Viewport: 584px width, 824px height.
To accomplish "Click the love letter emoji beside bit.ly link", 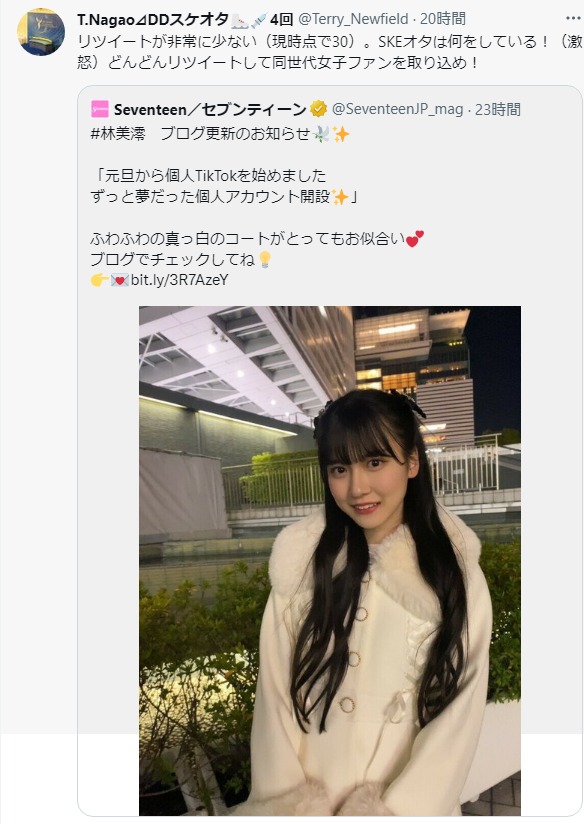I will coord(120,280).
